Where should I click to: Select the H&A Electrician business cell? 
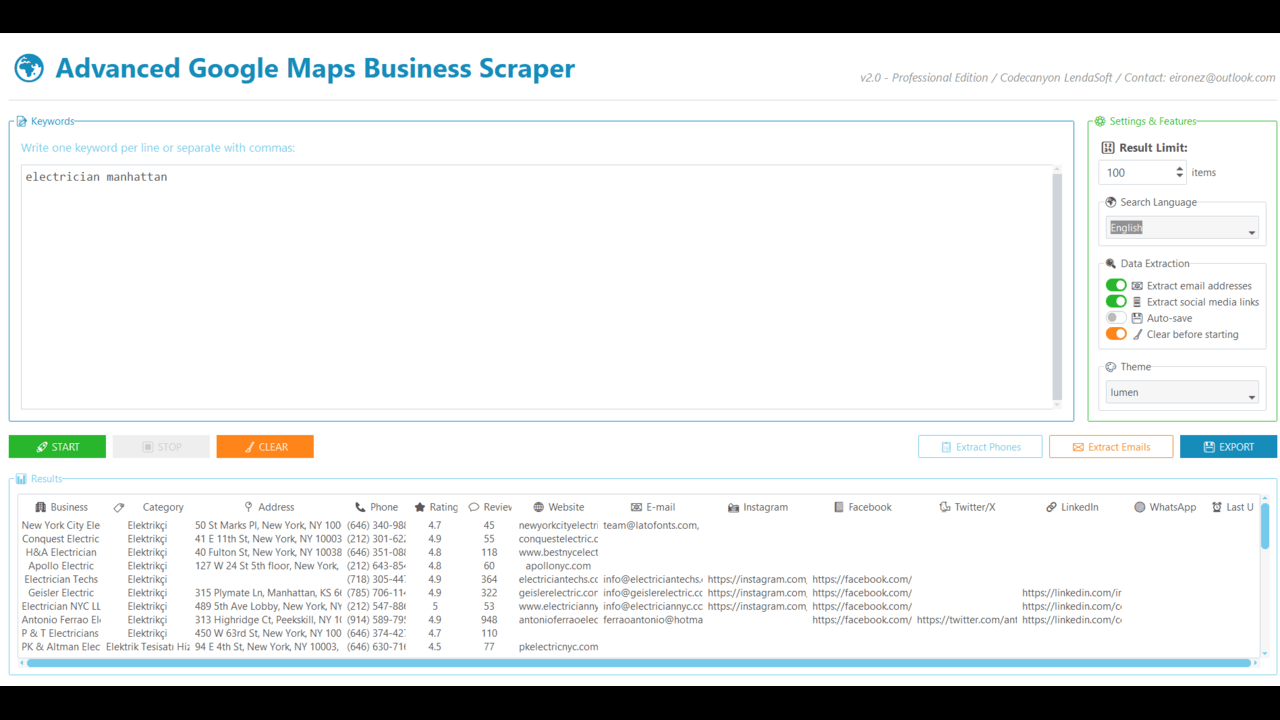point(61,552)
